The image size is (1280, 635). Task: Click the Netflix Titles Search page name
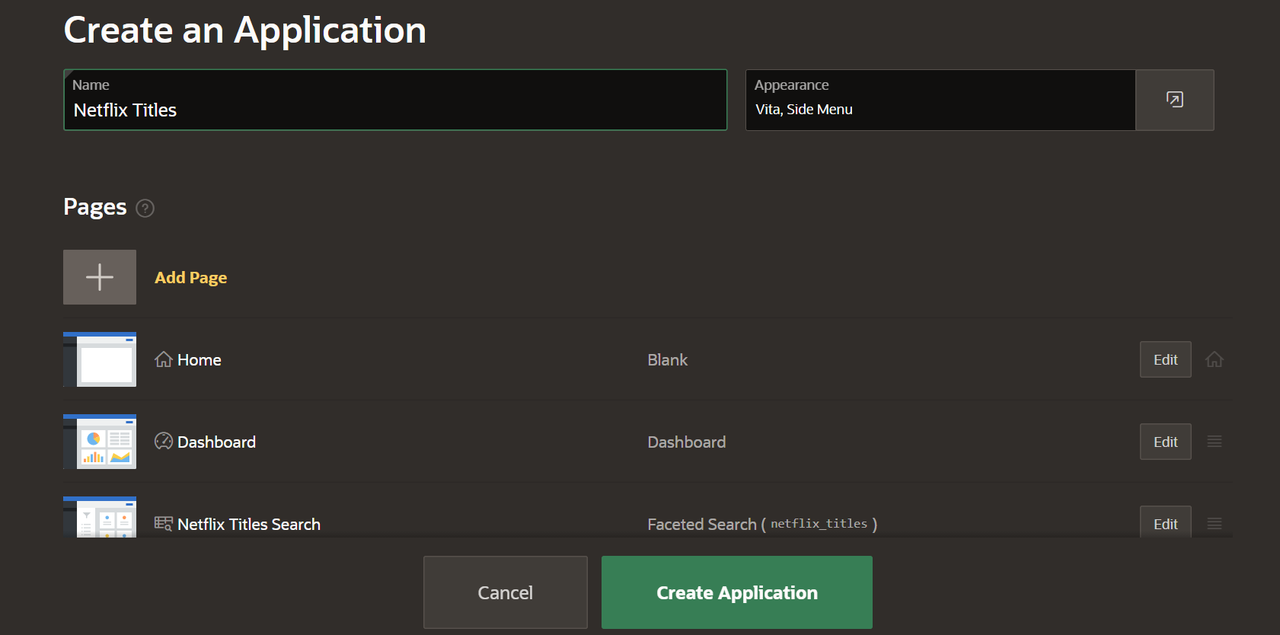249,524
